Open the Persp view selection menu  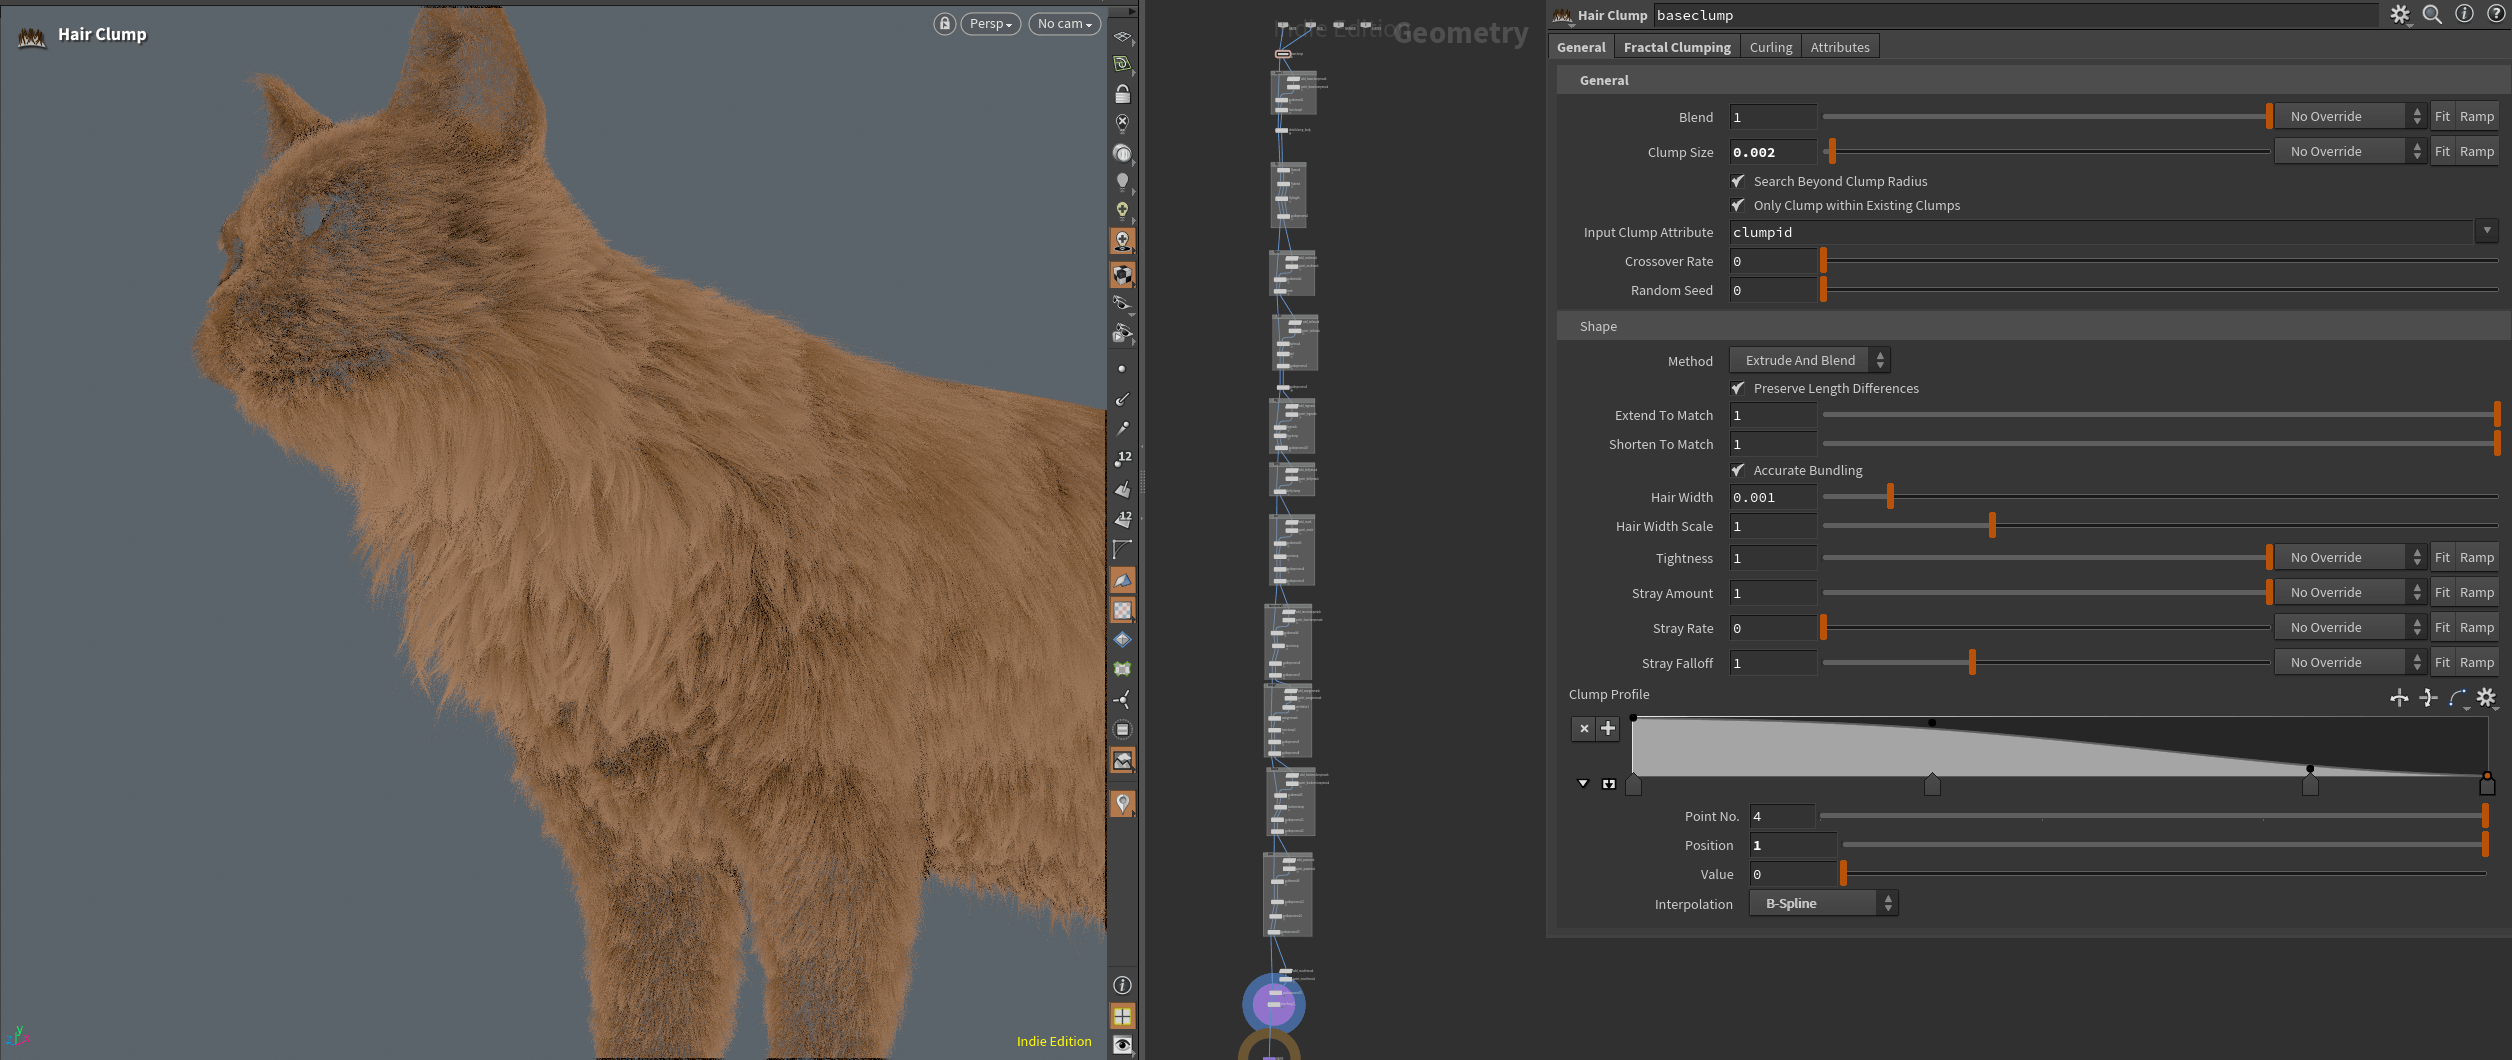(x=990, y=24)
